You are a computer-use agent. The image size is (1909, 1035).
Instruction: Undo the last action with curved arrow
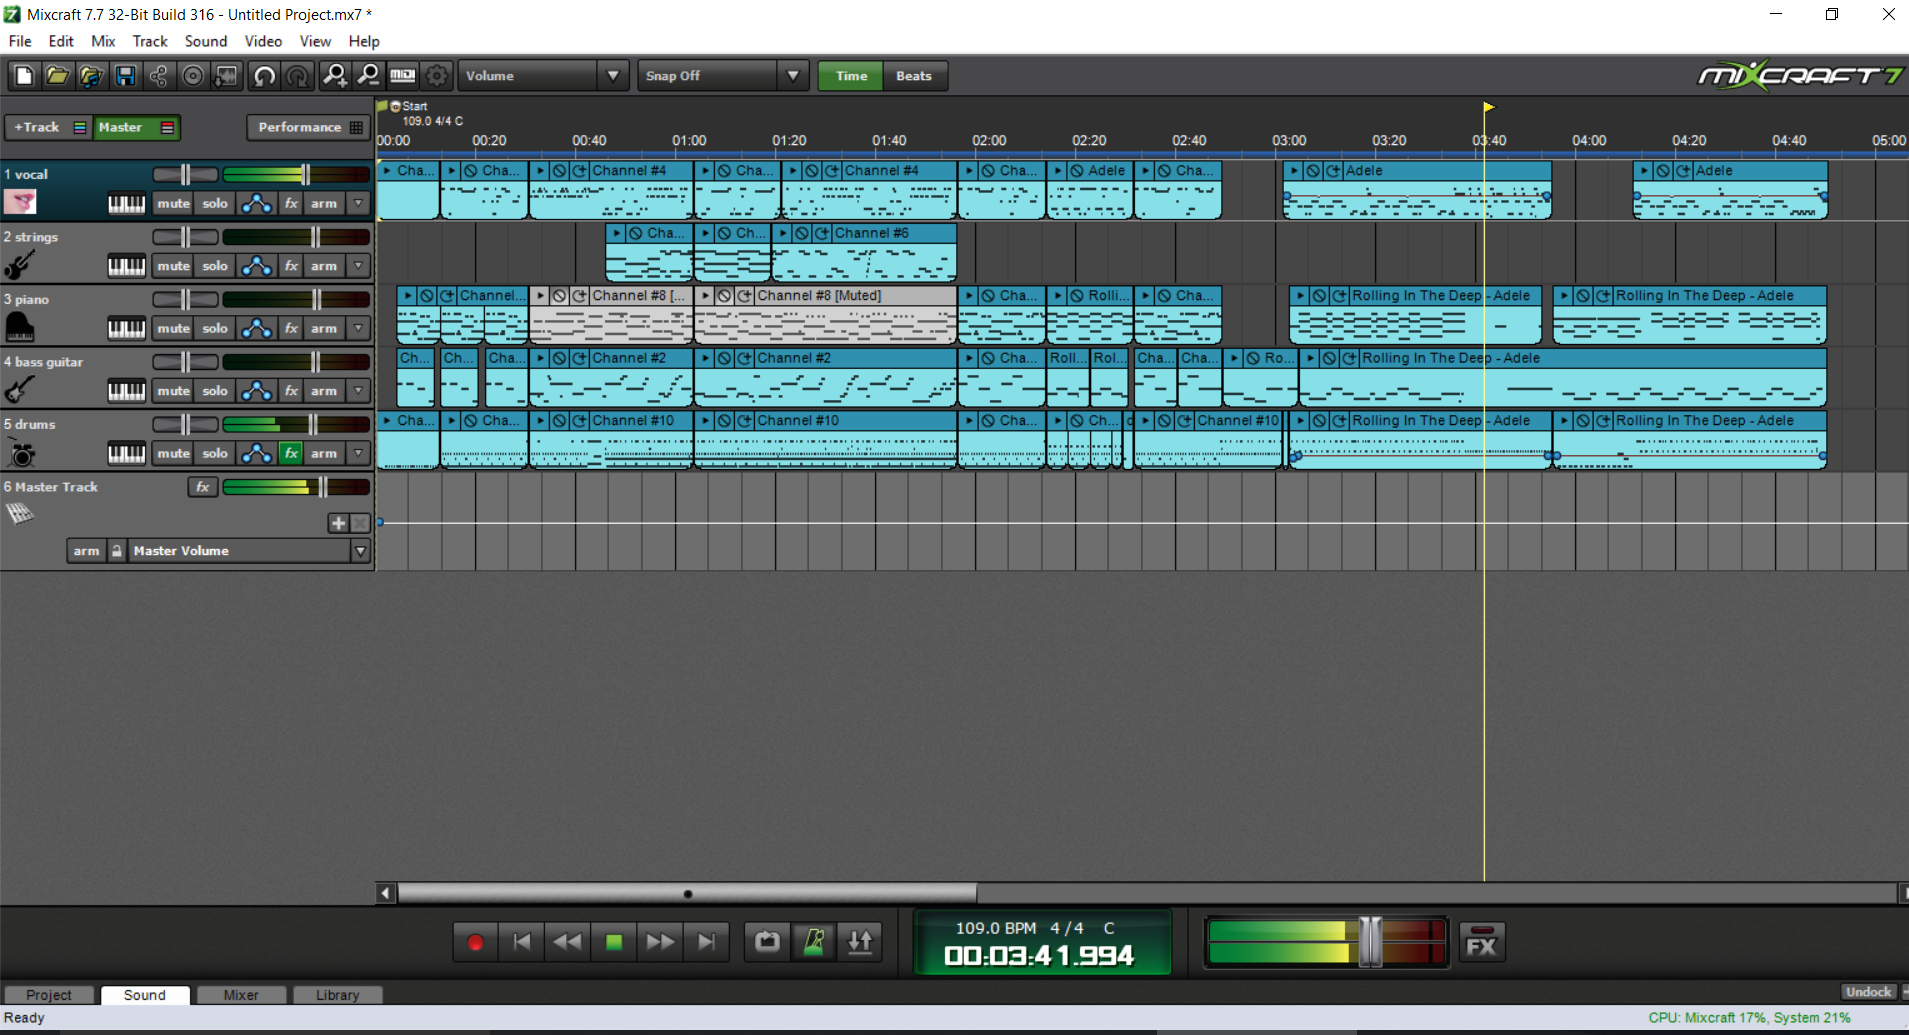[x=264, y=76]
